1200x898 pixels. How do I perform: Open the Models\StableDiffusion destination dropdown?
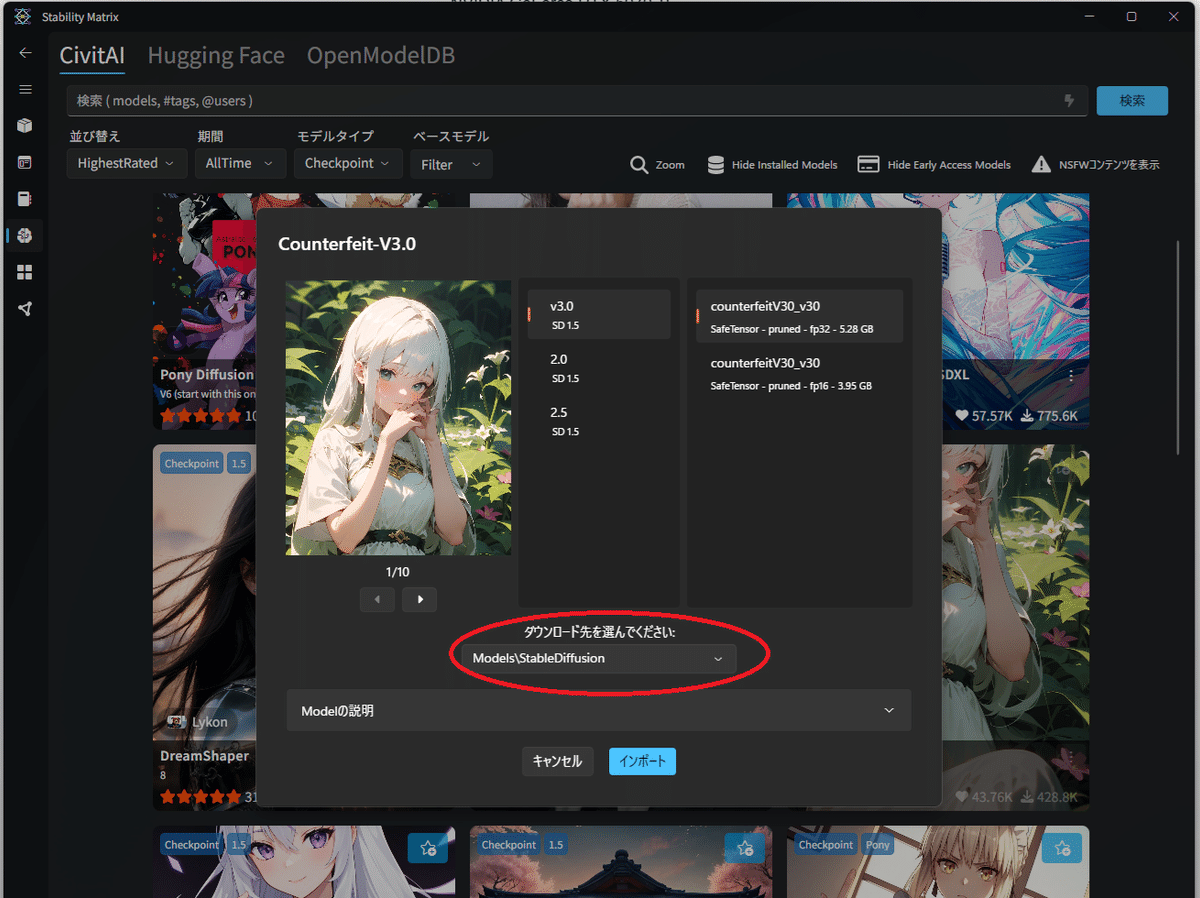pos(598,658)
